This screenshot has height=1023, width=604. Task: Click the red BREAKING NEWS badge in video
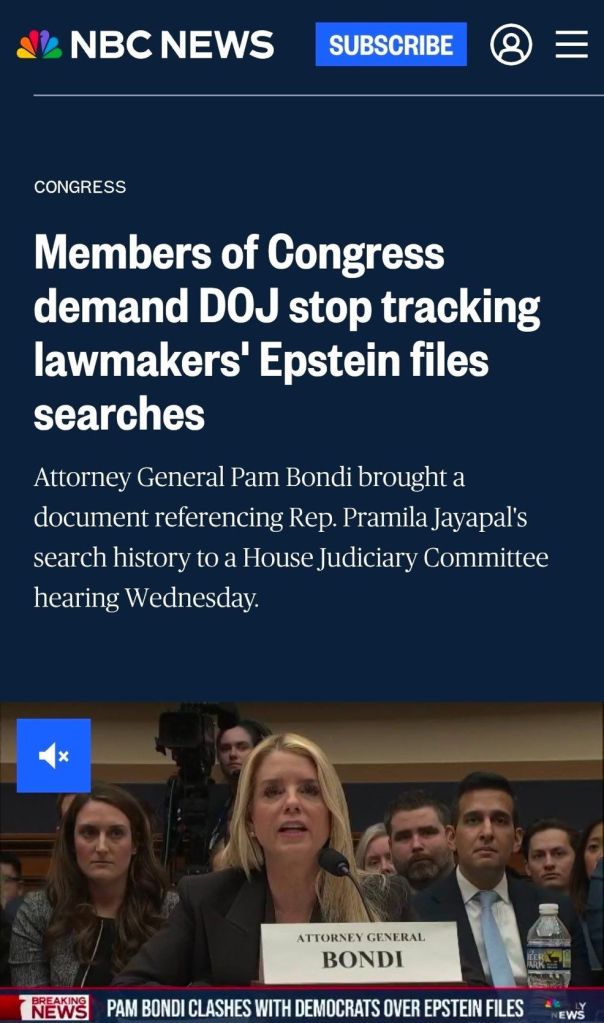click(x=53, y=1008)
